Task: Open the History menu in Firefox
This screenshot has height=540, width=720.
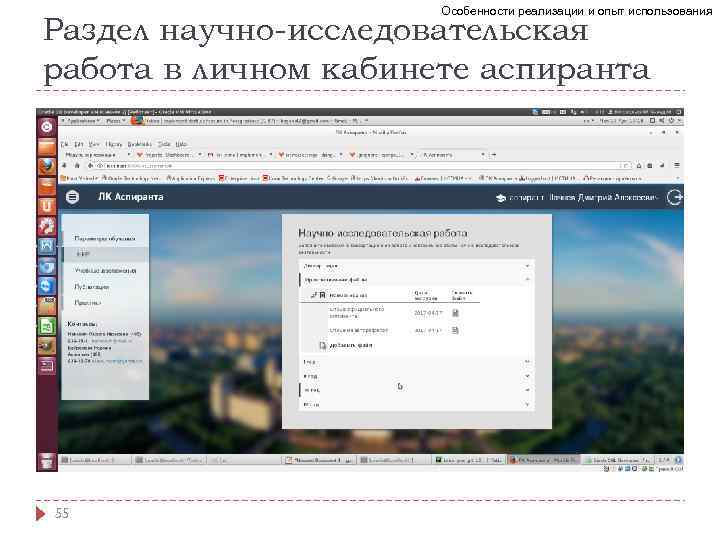Action: click(x=114, y=144)
